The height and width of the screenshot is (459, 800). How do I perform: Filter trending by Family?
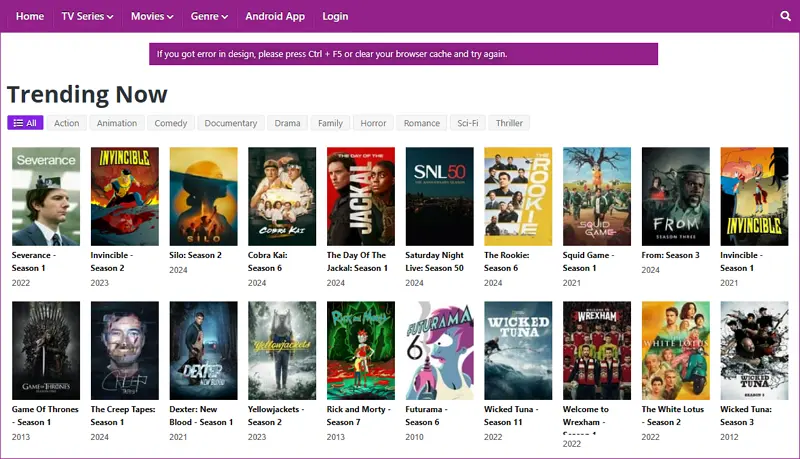331,123
